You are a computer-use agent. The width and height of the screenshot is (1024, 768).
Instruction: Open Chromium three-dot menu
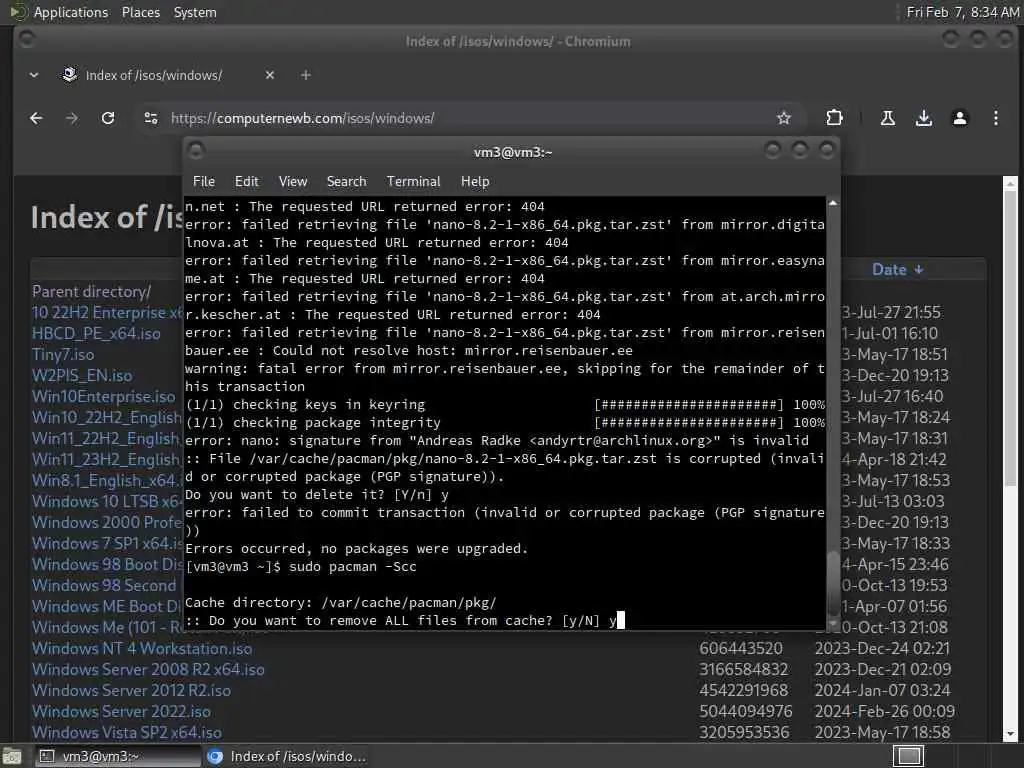point(995,118)
